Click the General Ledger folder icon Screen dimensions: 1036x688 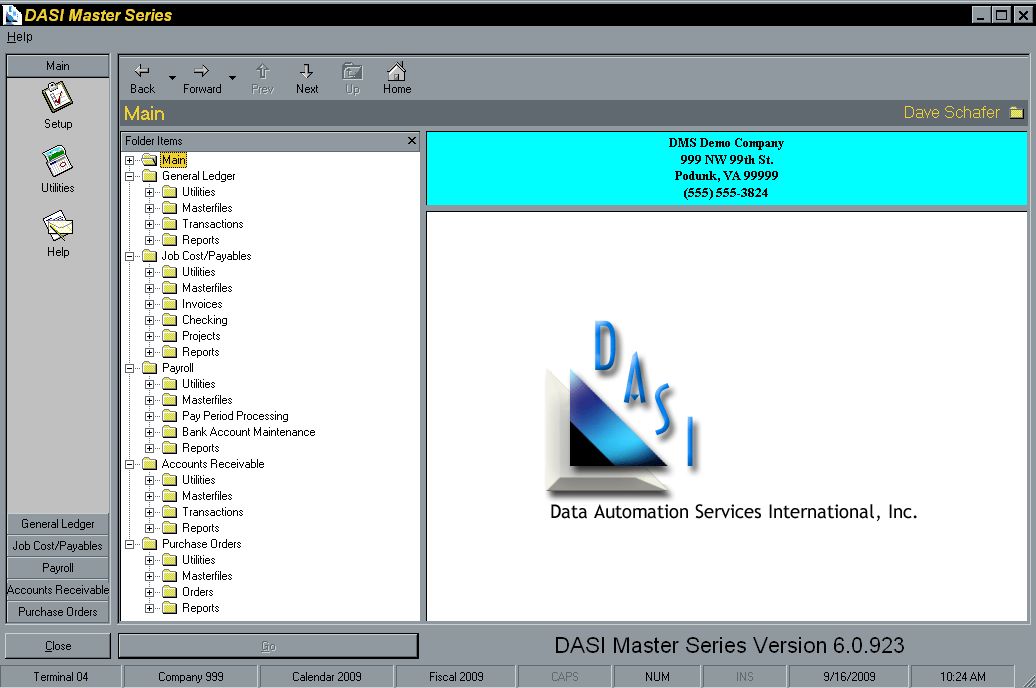coord(150,176)
